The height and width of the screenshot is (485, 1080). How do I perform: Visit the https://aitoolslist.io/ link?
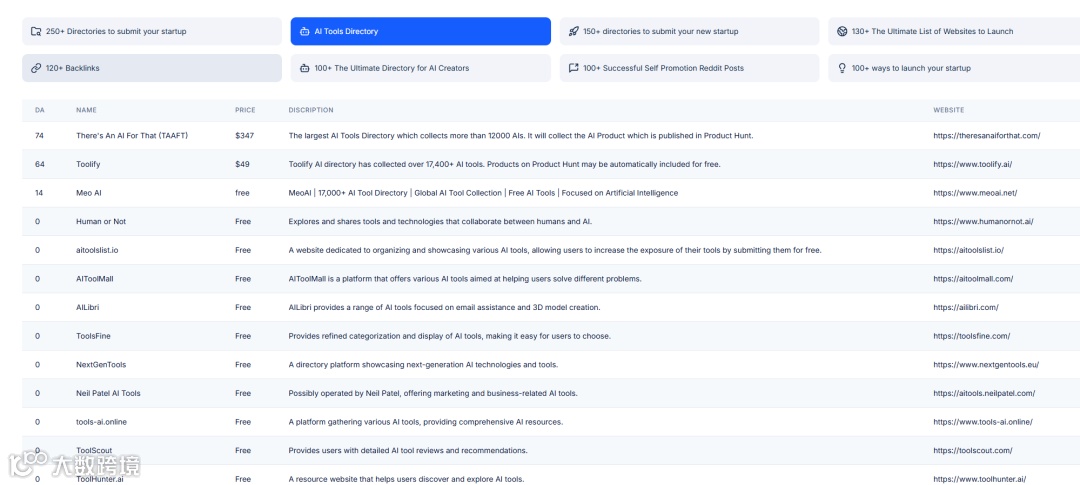point(968,250)
